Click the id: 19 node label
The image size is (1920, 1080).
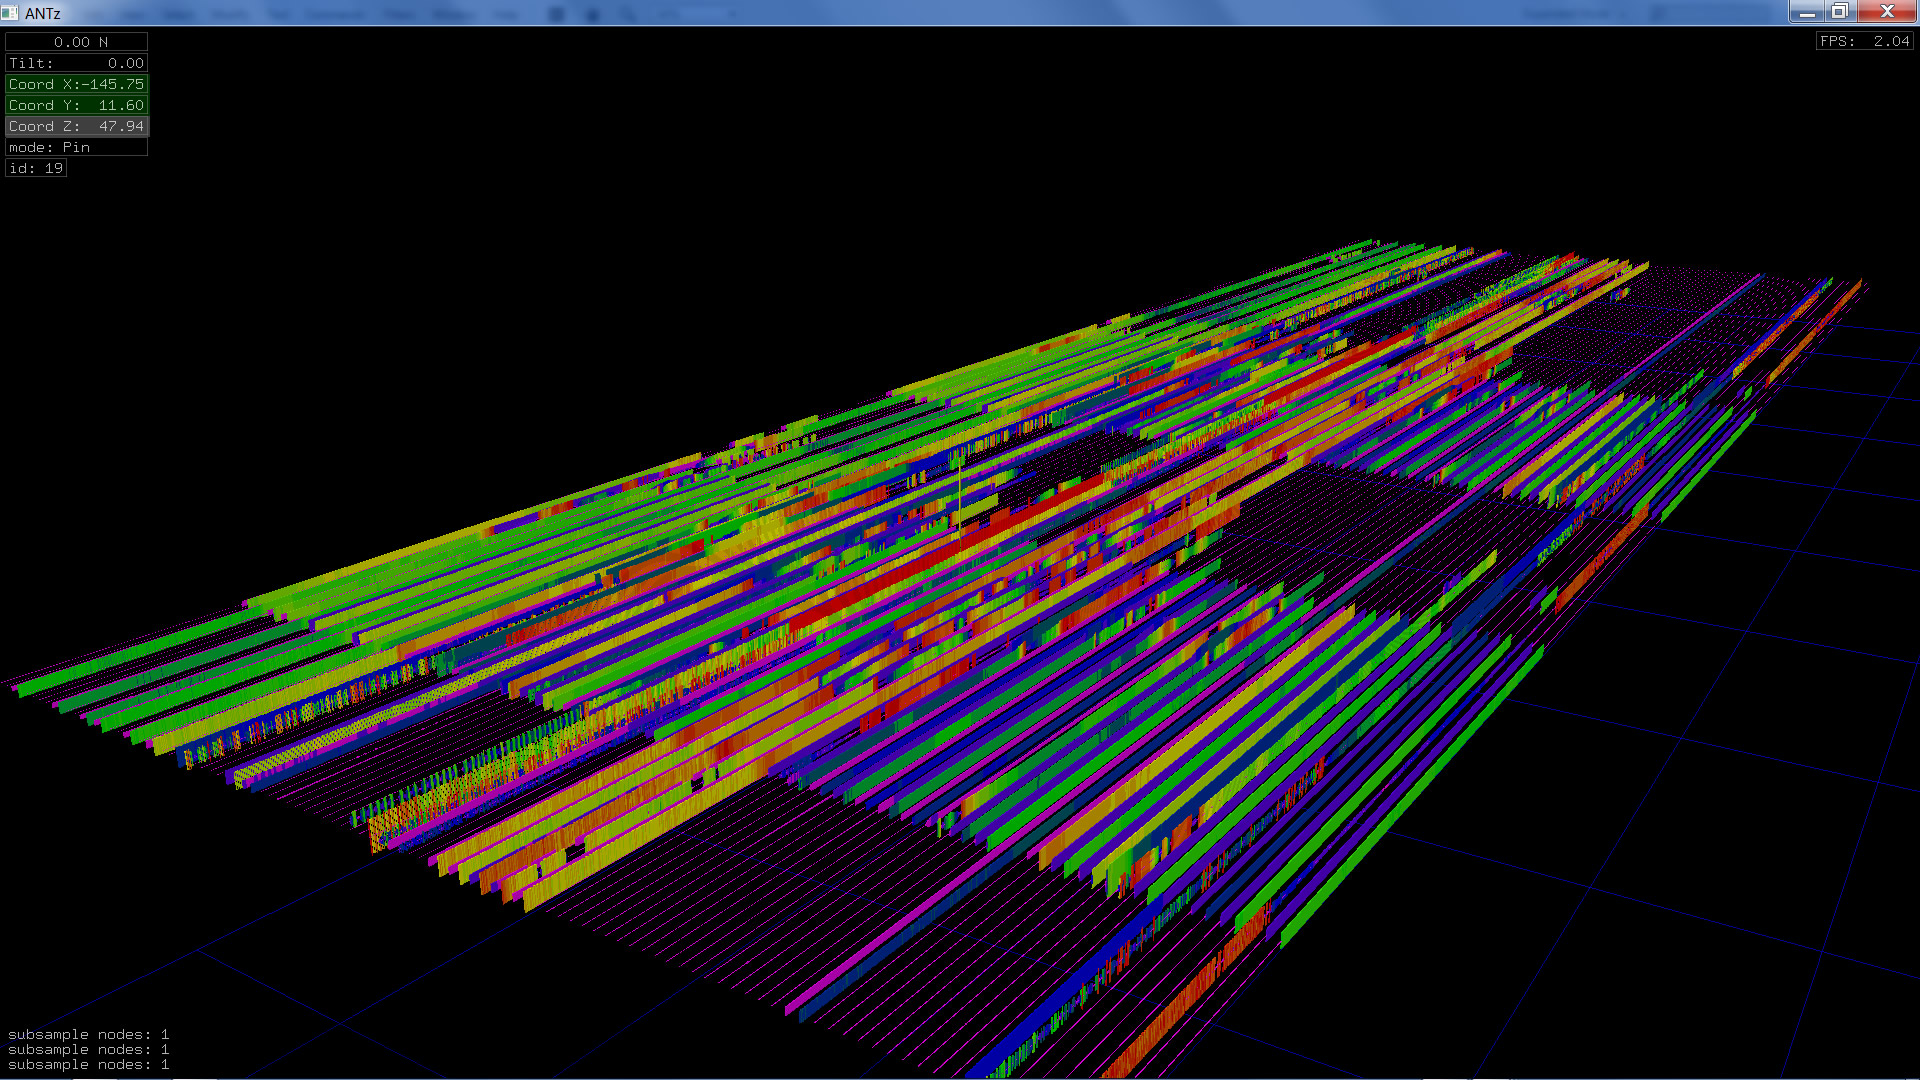pyautogui.click(x=37, y=168)
